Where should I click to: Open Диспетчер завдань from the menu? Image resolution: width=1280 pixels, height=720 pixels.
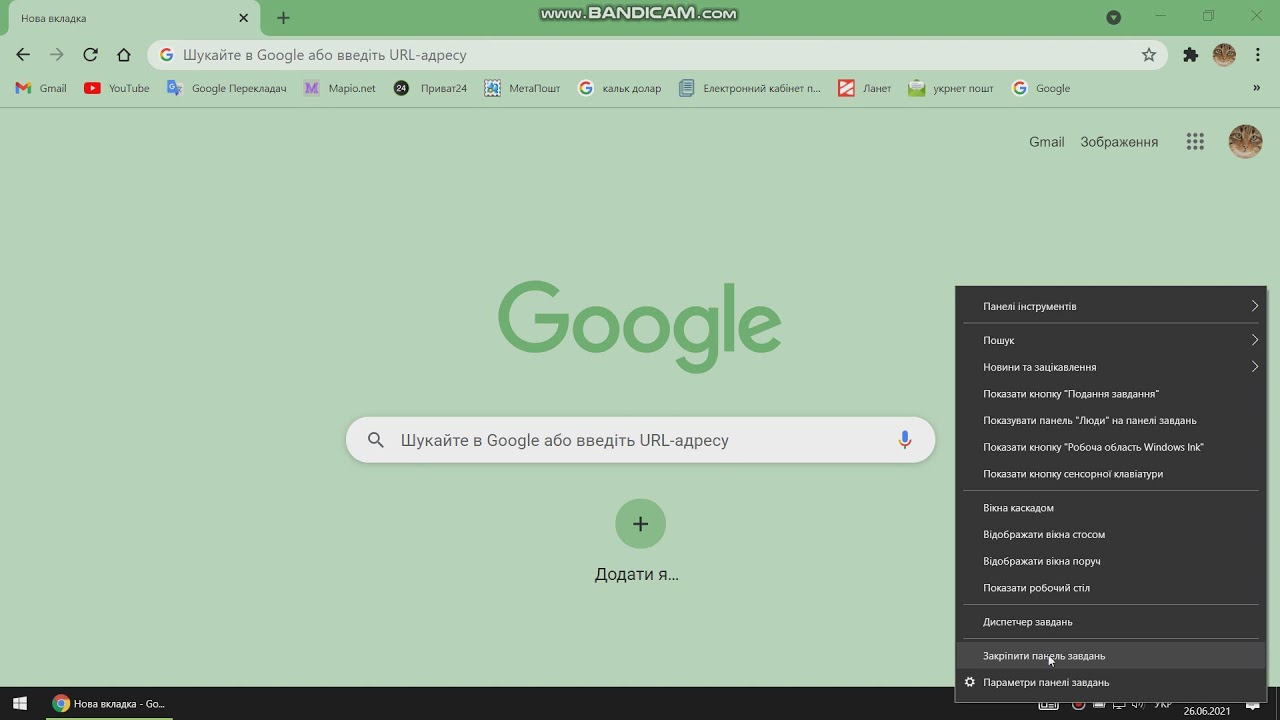(1111, 622)
